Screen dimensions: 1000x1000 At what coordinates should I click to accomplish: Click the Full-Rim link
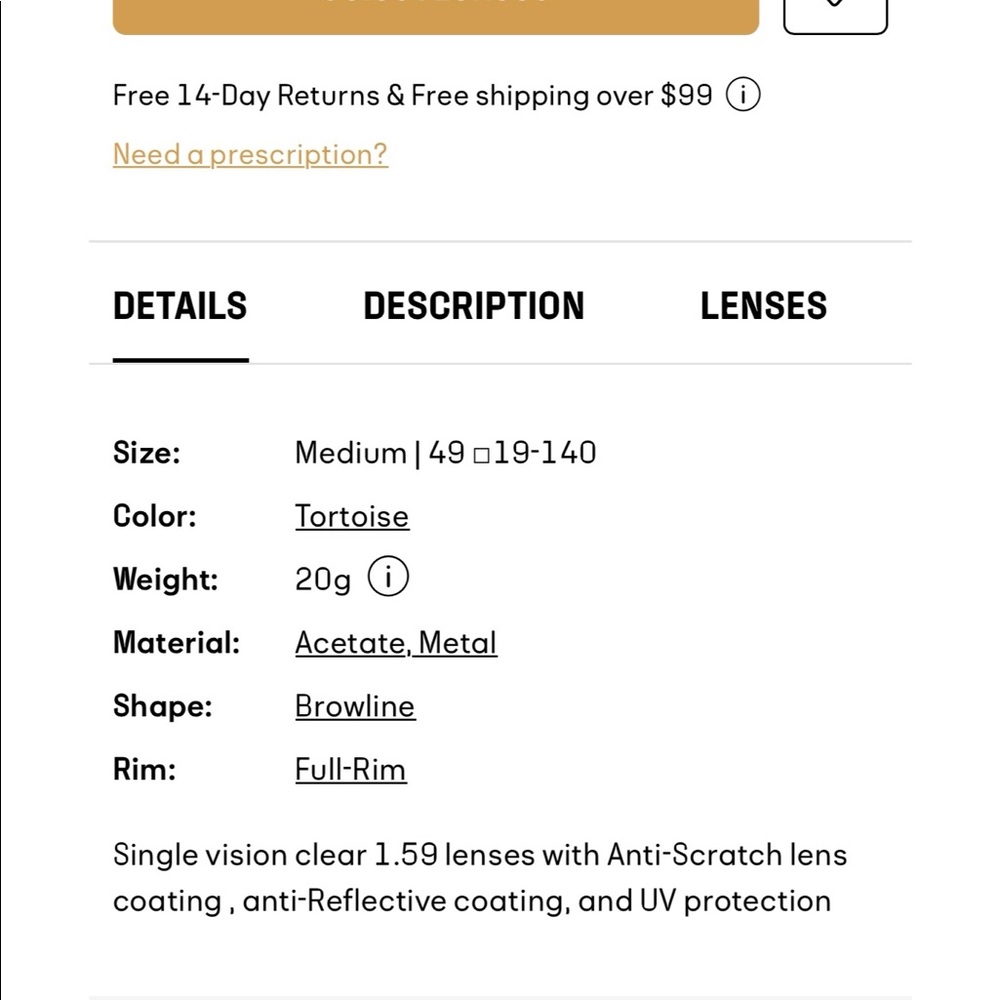(x=351, y=769)
